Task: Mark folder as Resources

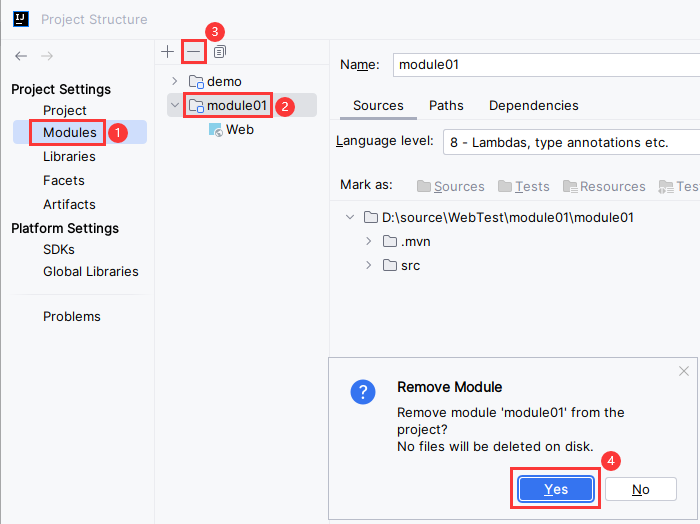Action: [x=604, y=186]
